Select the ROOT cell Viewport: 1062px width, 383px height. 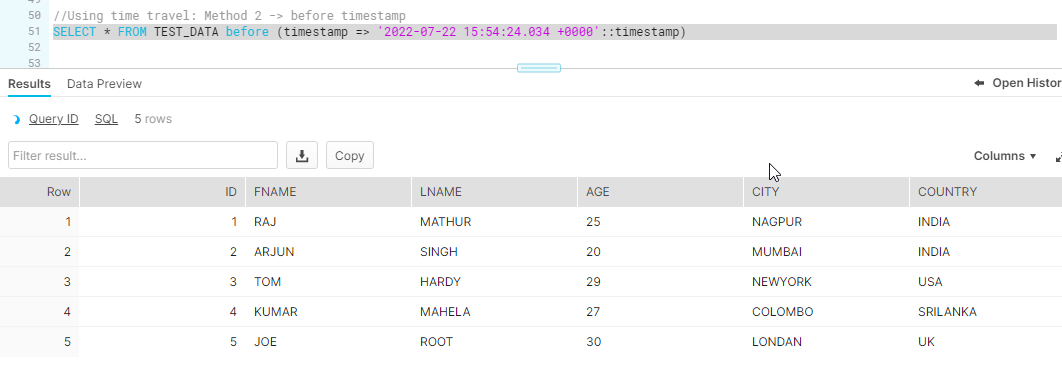[x=494, y=342]
